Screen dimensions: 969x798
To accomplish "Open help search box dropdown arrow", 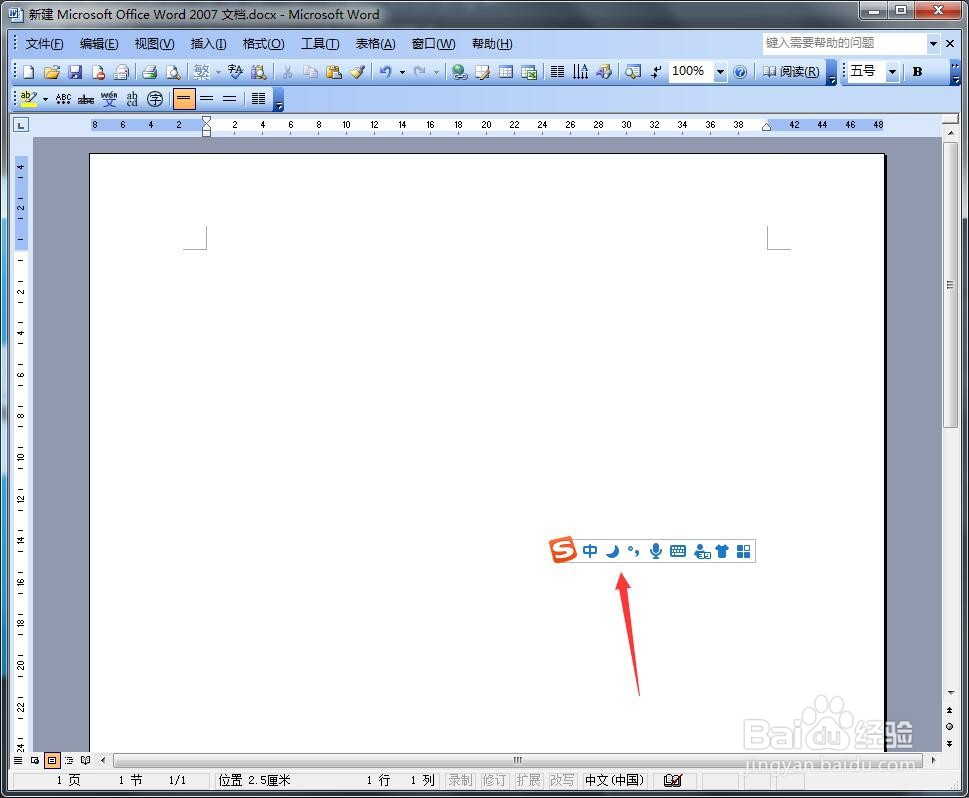I will pyautogui.click(x=933, y=43).
